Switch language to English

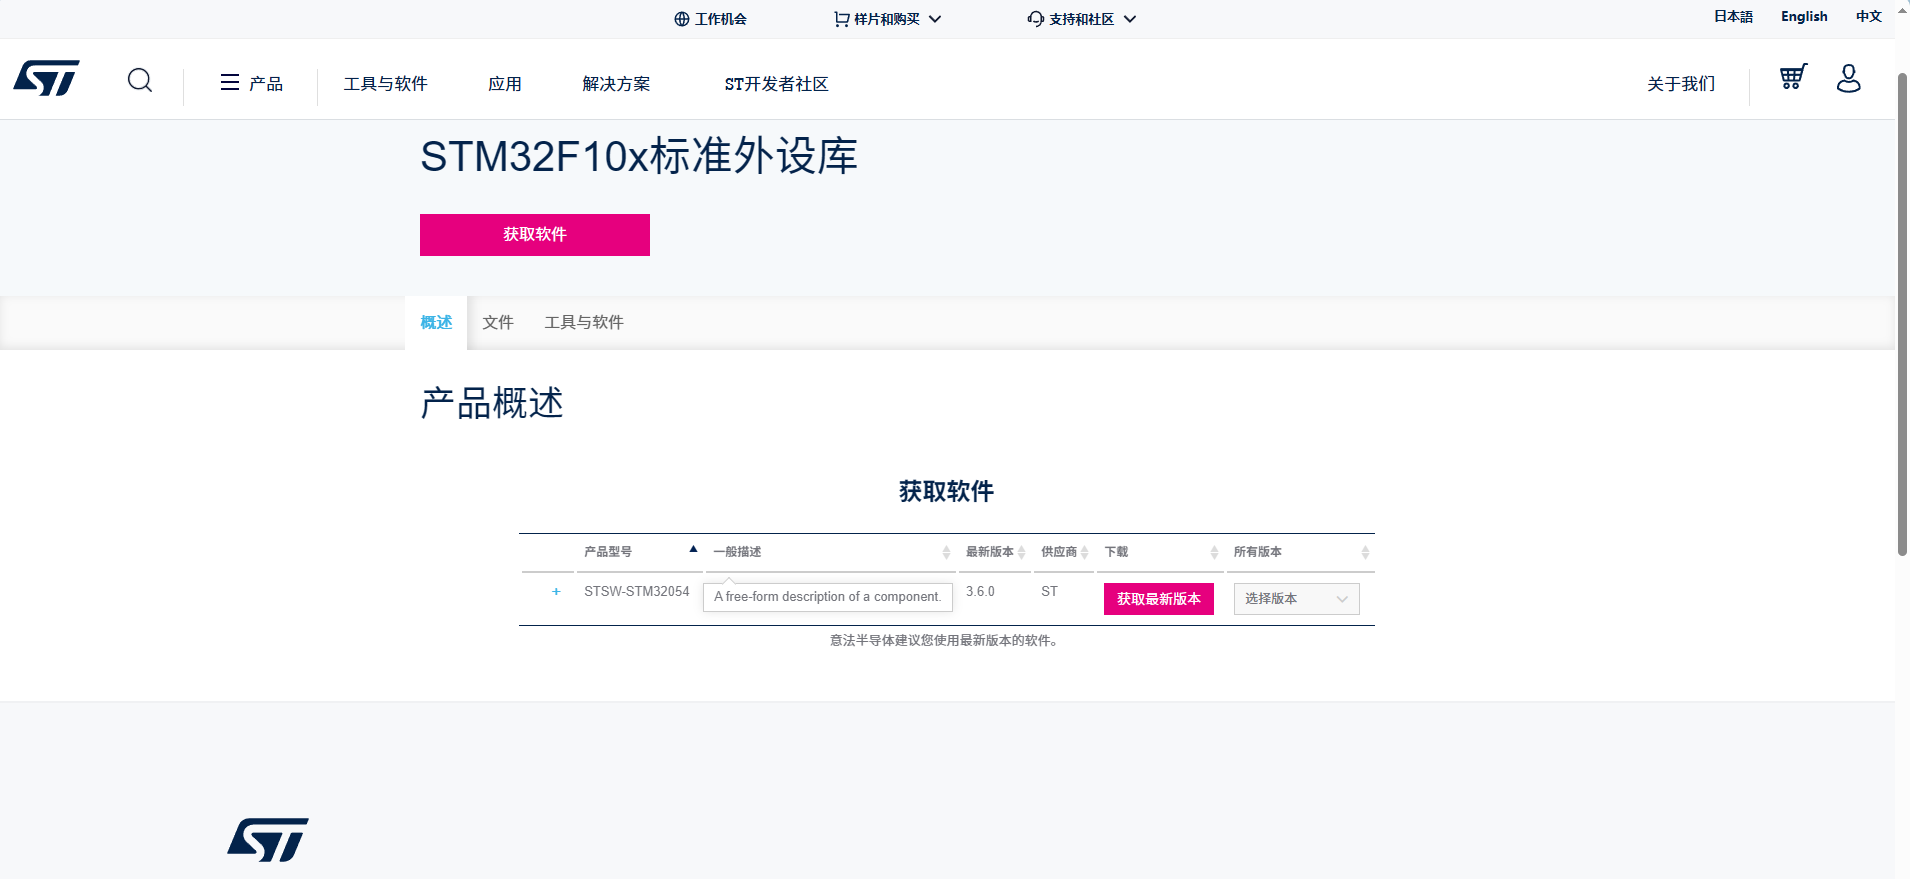click(x=1804, y=16)
